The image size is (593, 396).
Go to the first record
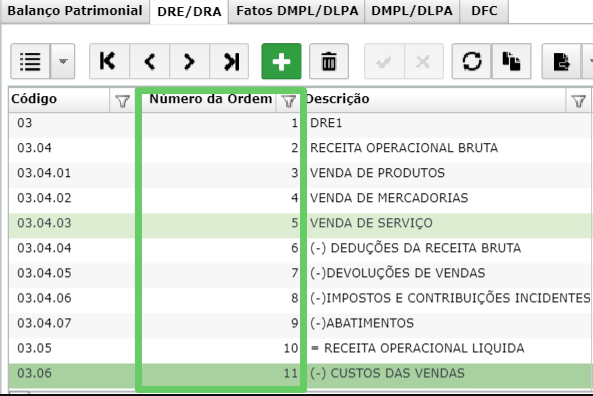tap(109, 61)
